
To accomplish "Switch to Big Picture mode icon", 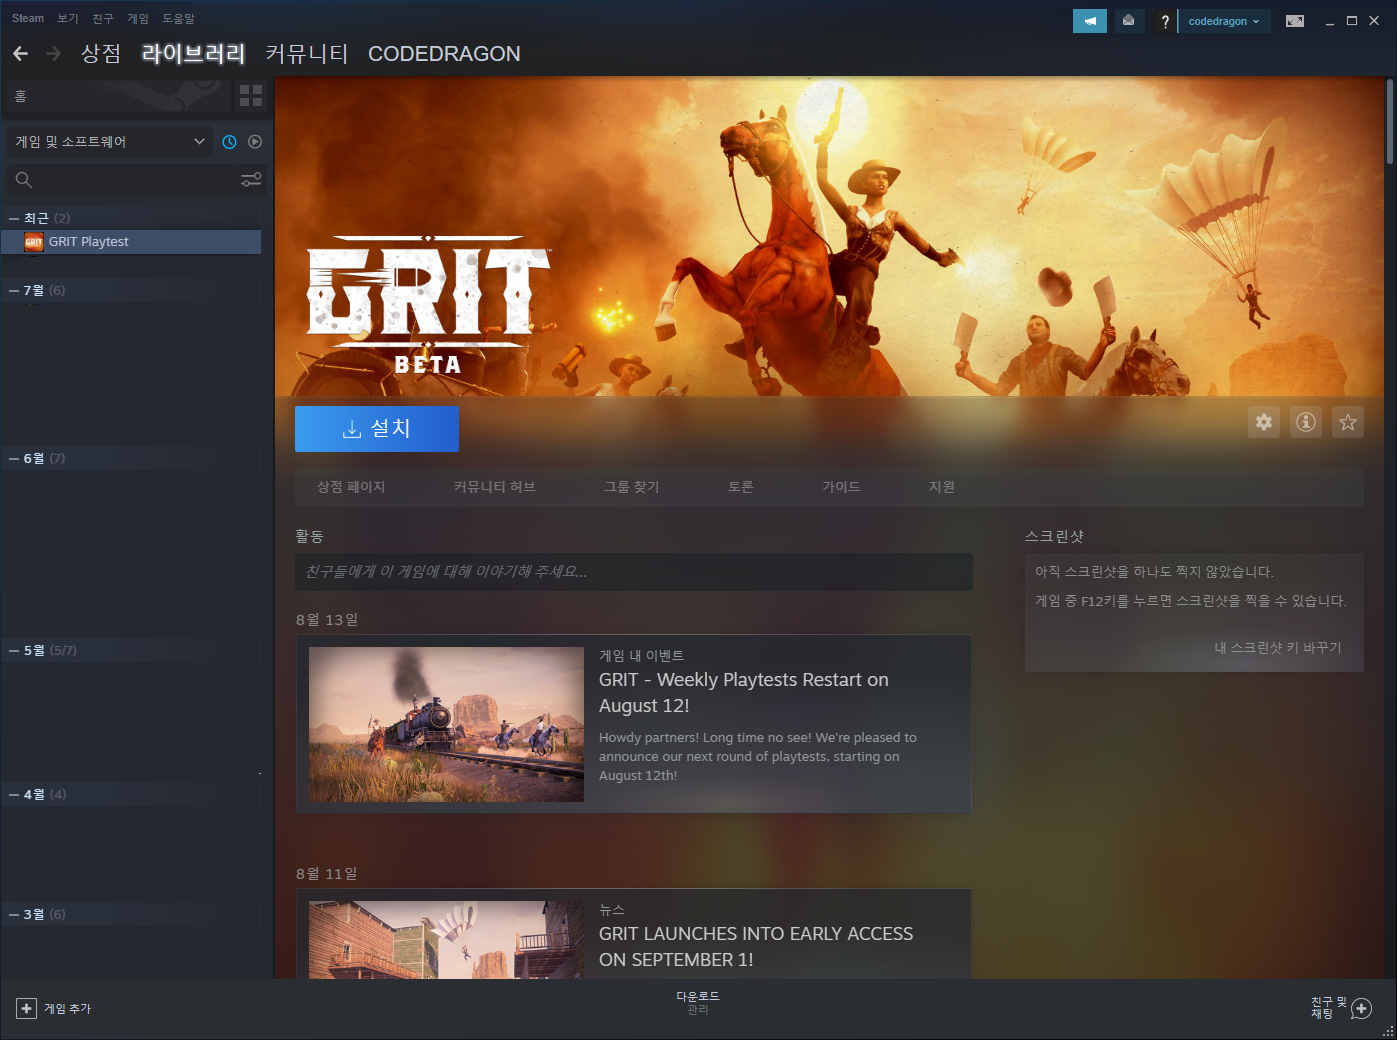I will (1295, 21).
